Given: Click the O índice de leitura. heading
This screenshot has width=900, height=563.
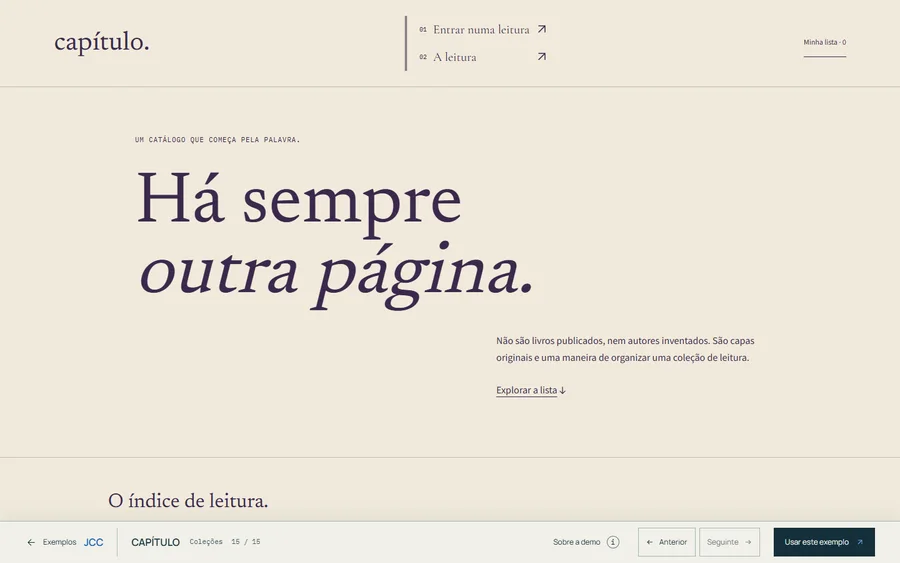Looking at the screenshot, I should click(x=188, y=500).
